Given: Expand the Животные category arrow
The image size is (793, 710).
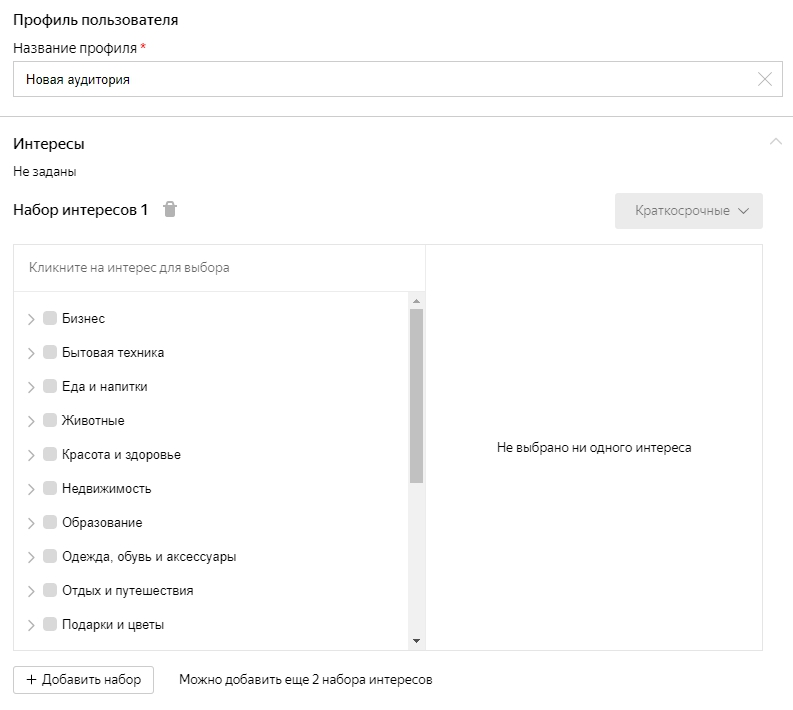Looking at the screenshot, I should pyautogui.click(x=31, y=421).
